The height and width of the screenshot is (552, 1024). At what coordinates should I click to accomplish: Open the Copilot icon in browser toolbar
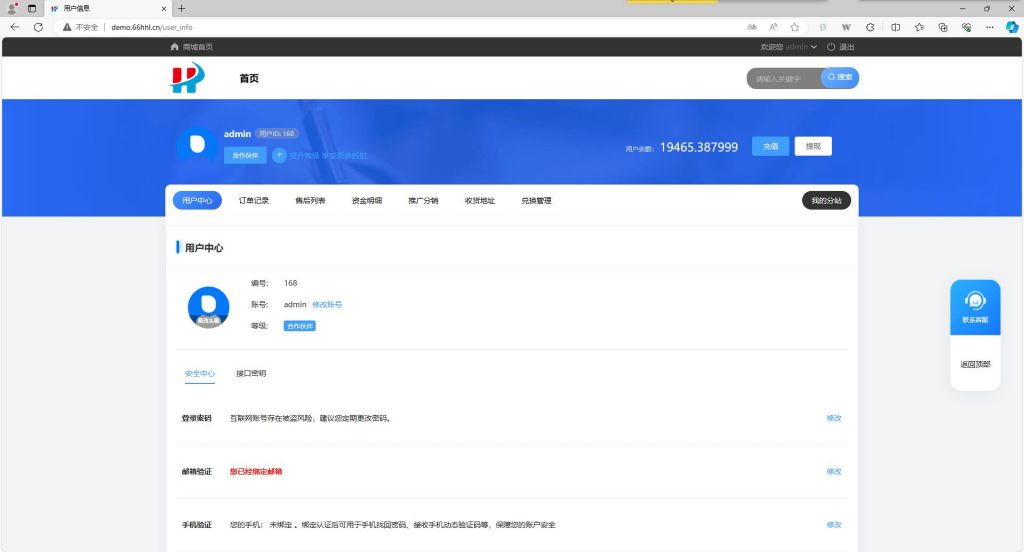[x=1012, y=27]
